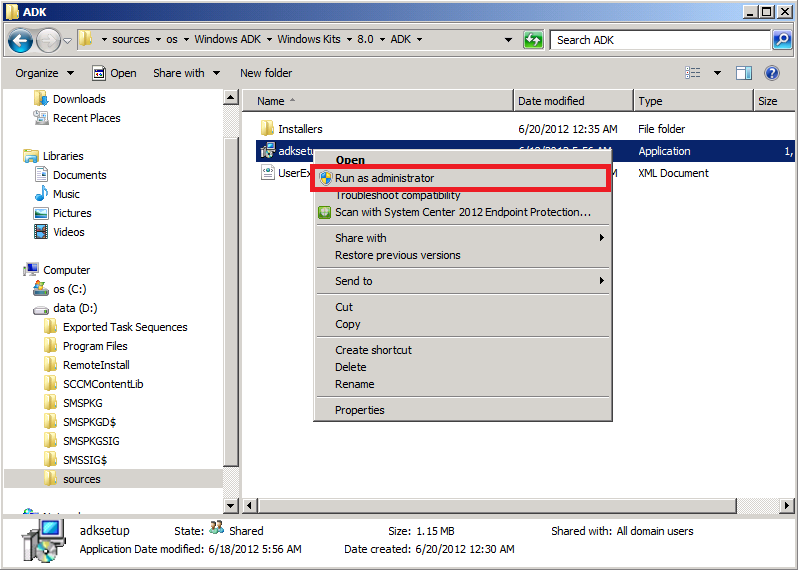Click the Change your view icon
This screenshot has width=798, height=570.
(x=693, y=73)
